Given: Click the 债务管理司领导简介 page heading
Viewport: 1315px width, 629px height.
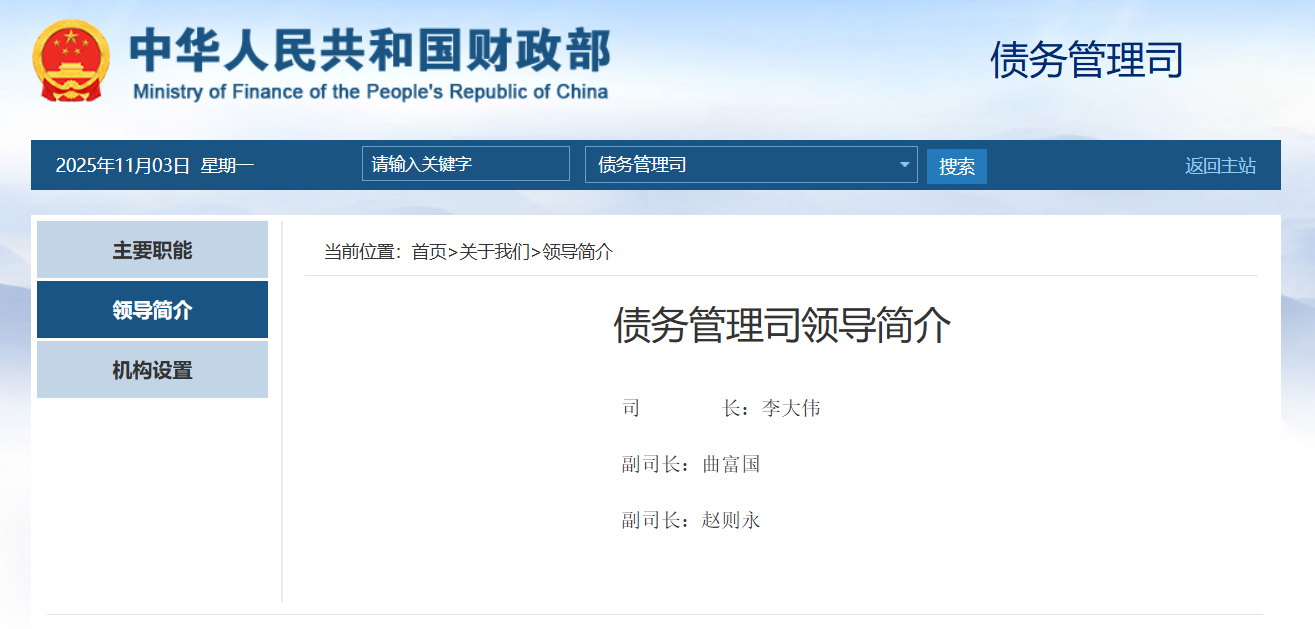Looking at the screenshot, I should (781, 326).
